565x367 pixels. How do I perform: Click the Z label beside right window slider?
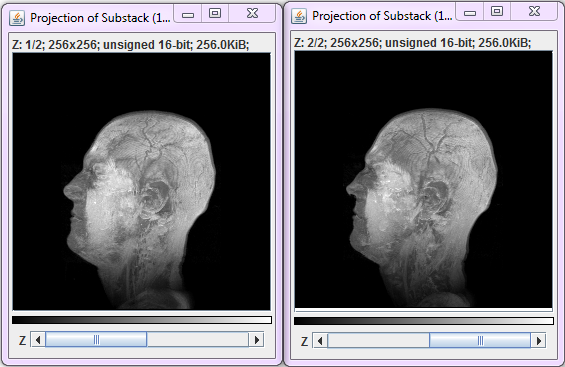(x=304, y=341)
